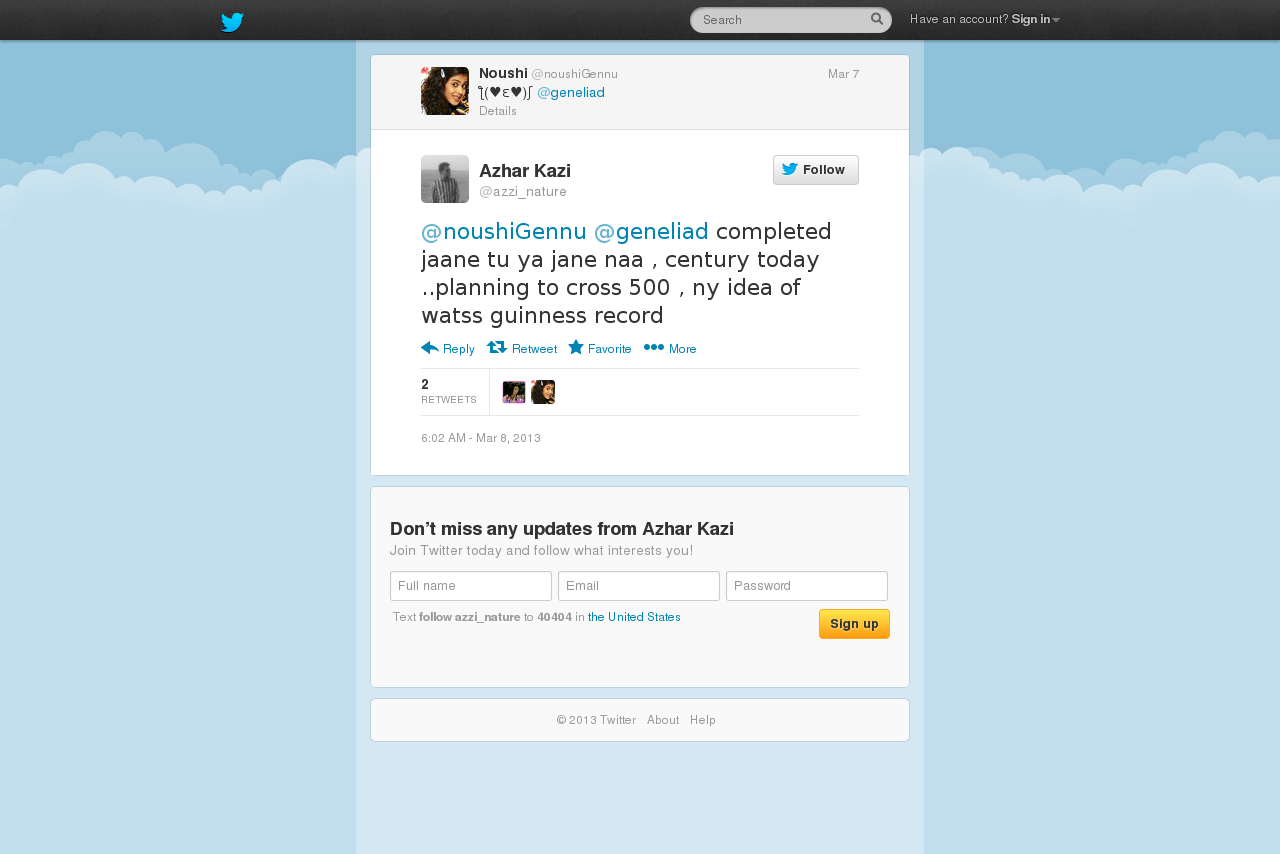Click the Sign up button
This screenshot has height=854, width=1280.
854,624
